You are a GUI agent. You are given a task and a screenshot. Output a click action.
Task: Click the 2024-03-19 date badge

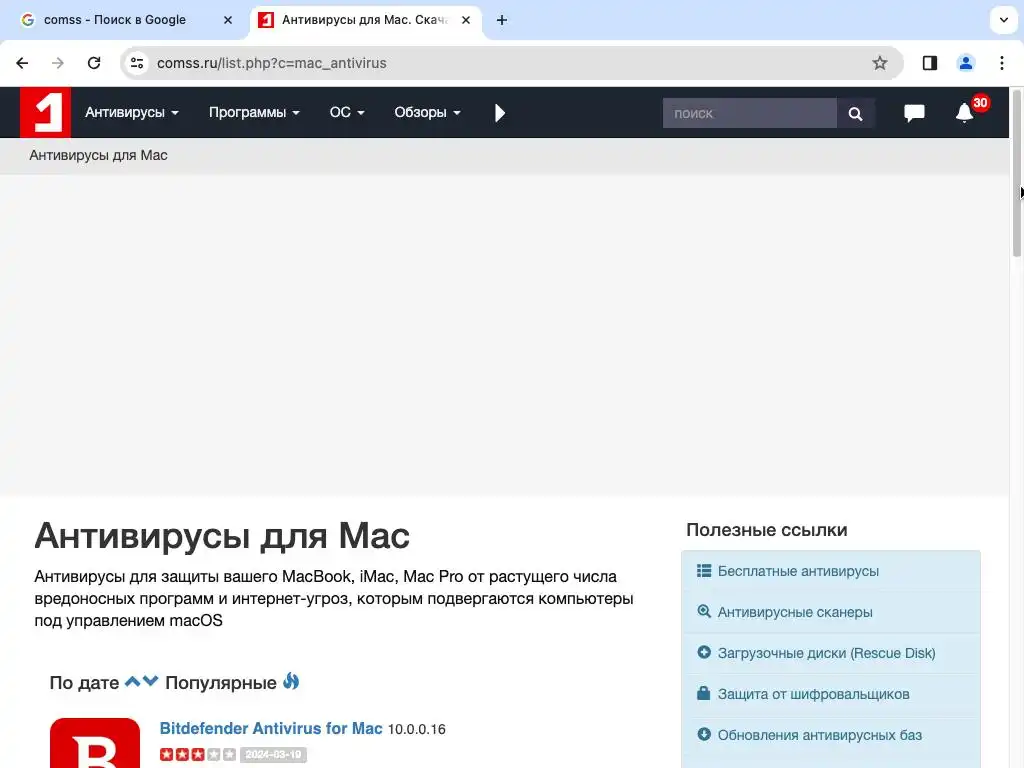click(274, 755)
